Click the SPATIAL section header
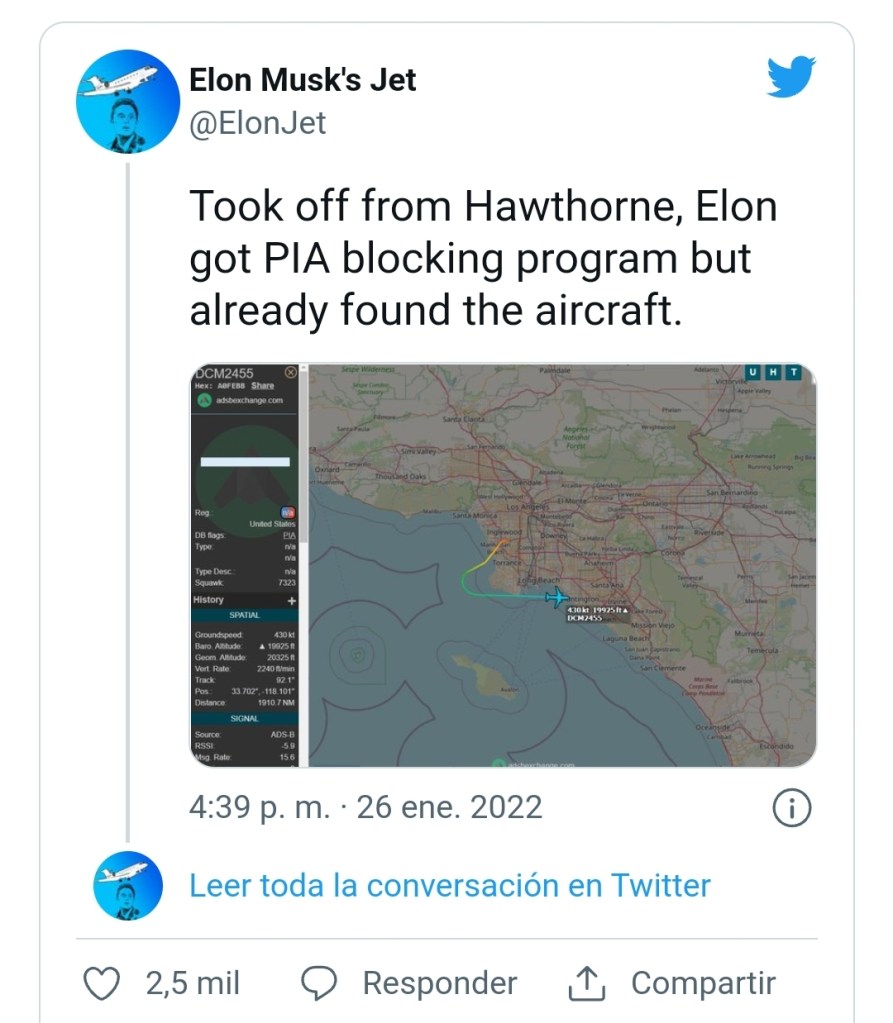This screenshot has height=1023, width=893. [x=244, y=615]
